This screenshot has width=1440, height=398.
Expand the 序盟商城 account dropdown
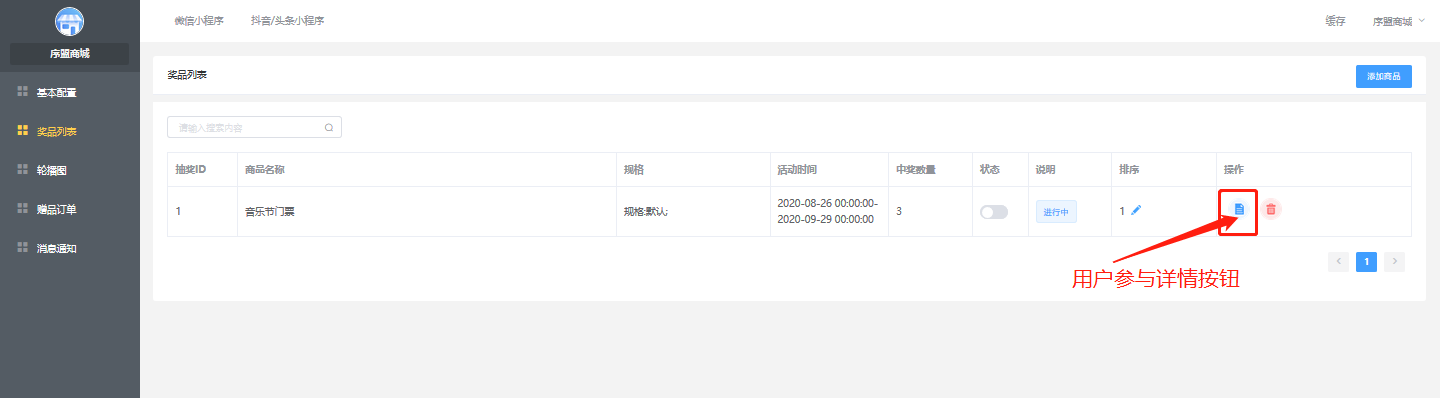click(1399, 21)
